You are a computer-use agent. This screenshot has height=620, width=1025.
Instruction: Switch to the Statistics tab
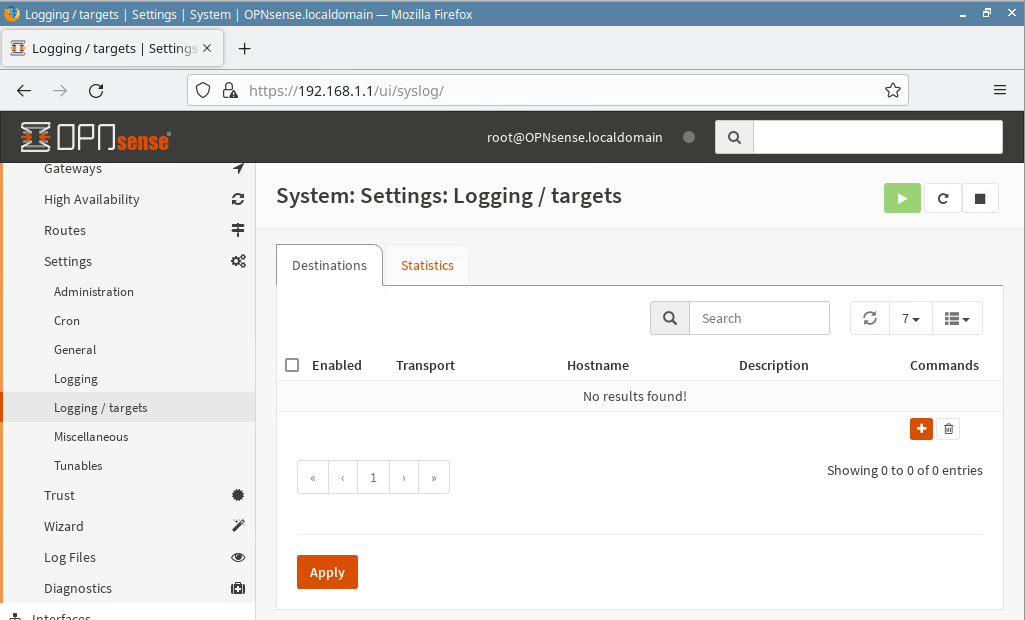click(x=427, y=266)
